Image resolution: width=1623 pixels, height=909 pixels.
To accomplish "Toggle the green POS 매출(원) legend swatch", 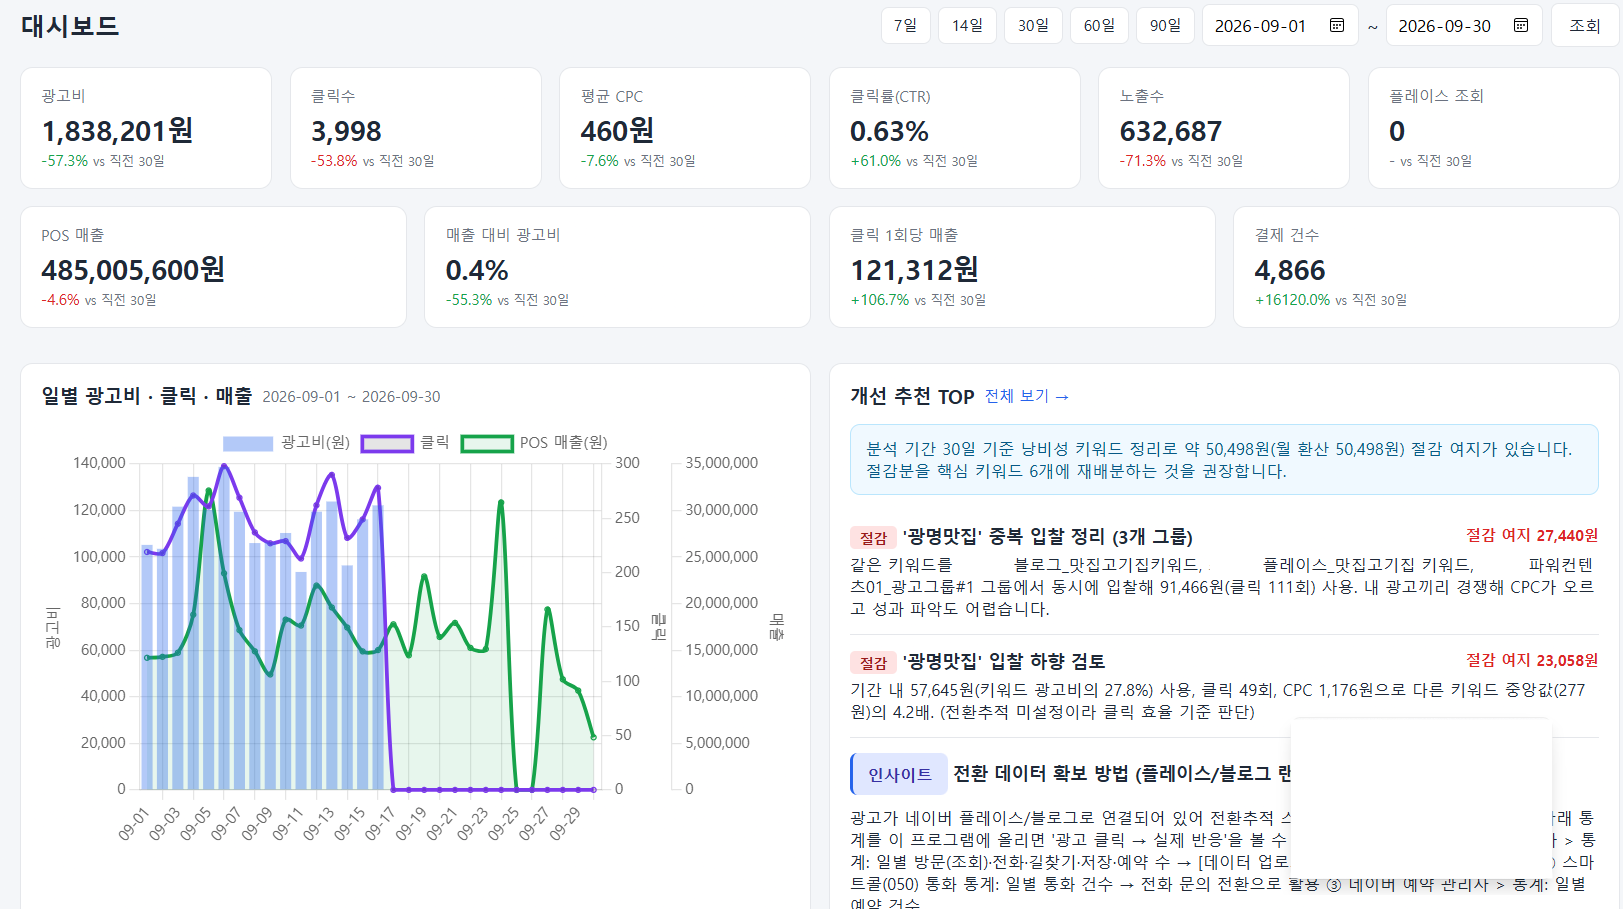I will 487,443.
